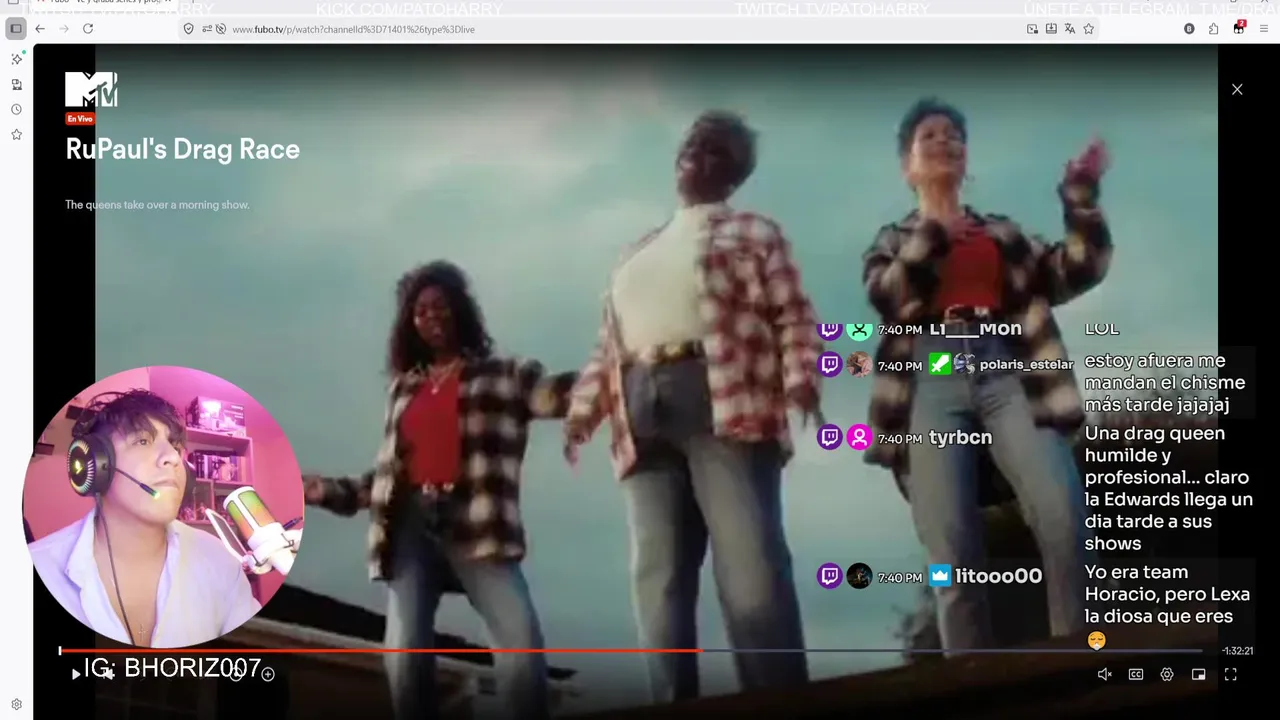This screenshot has width=1280, height=720.
Task: Click the MTV channel logo
Action: click(x=91, y=89)
